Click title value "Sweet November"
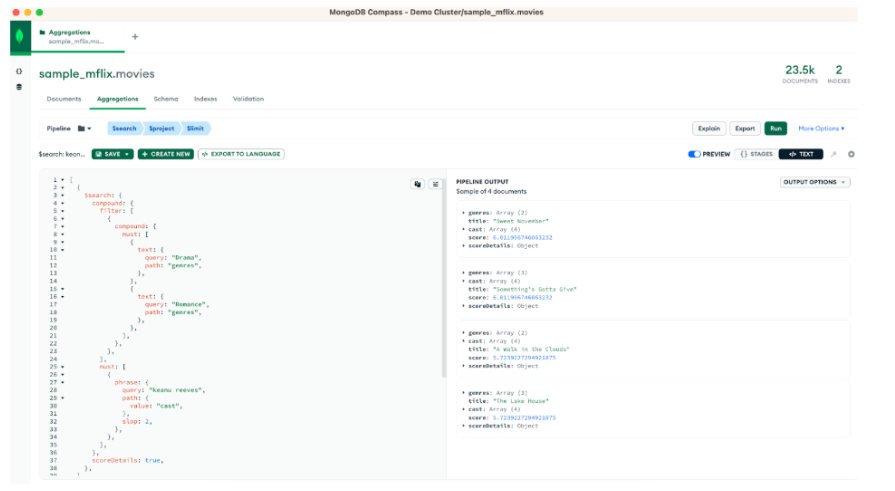Screen dimensions: 895x491 coord(521,222)
